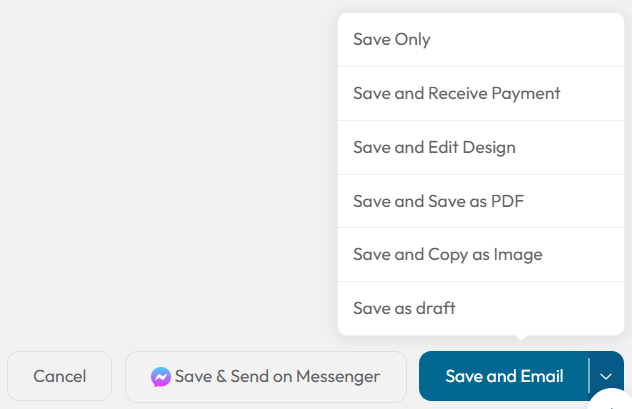
Task: Send the document by email after saving
Action: click(x=504, y=376)
